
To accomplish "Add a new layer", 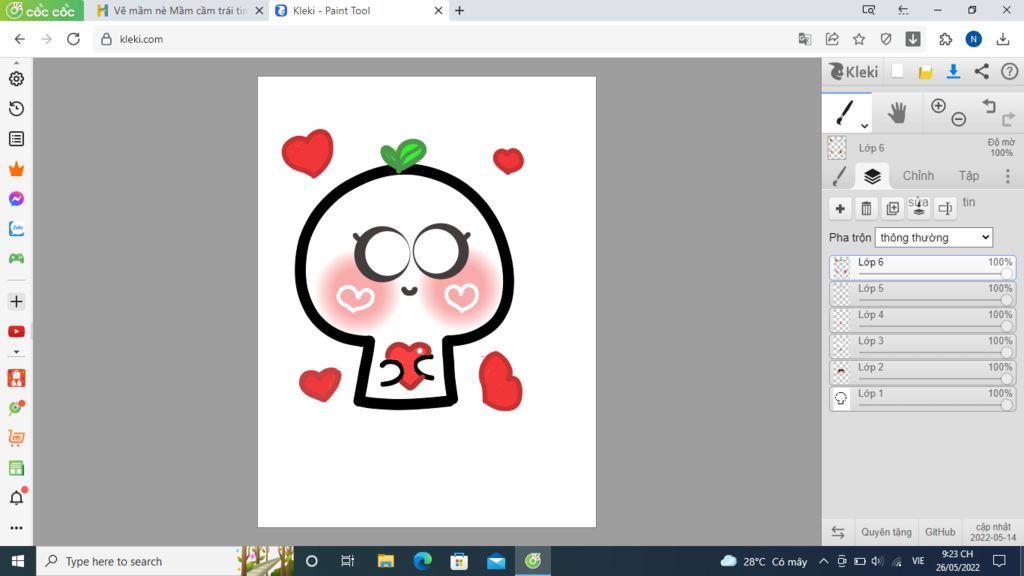I will [x=840, y=209].
